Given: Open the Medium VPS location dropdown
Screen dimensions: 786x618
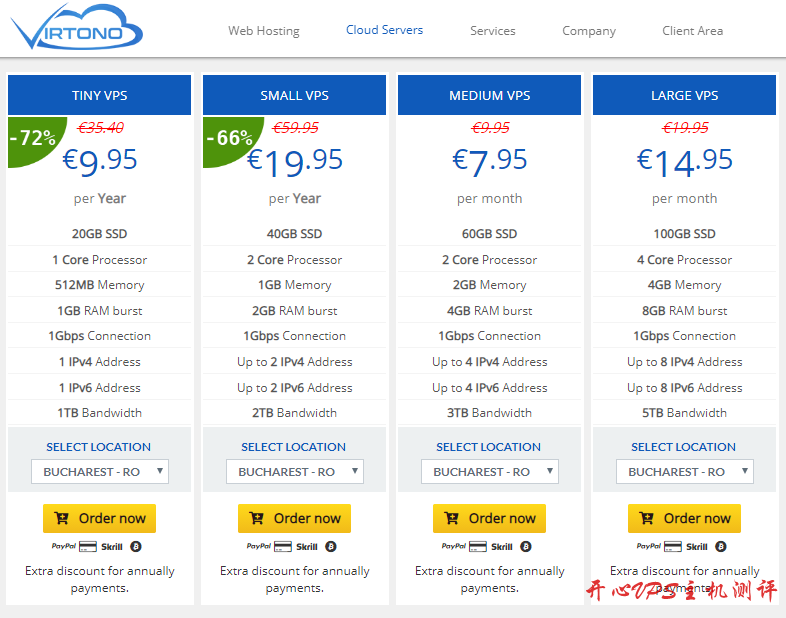Looking at the screenshot, I should 489,472.
